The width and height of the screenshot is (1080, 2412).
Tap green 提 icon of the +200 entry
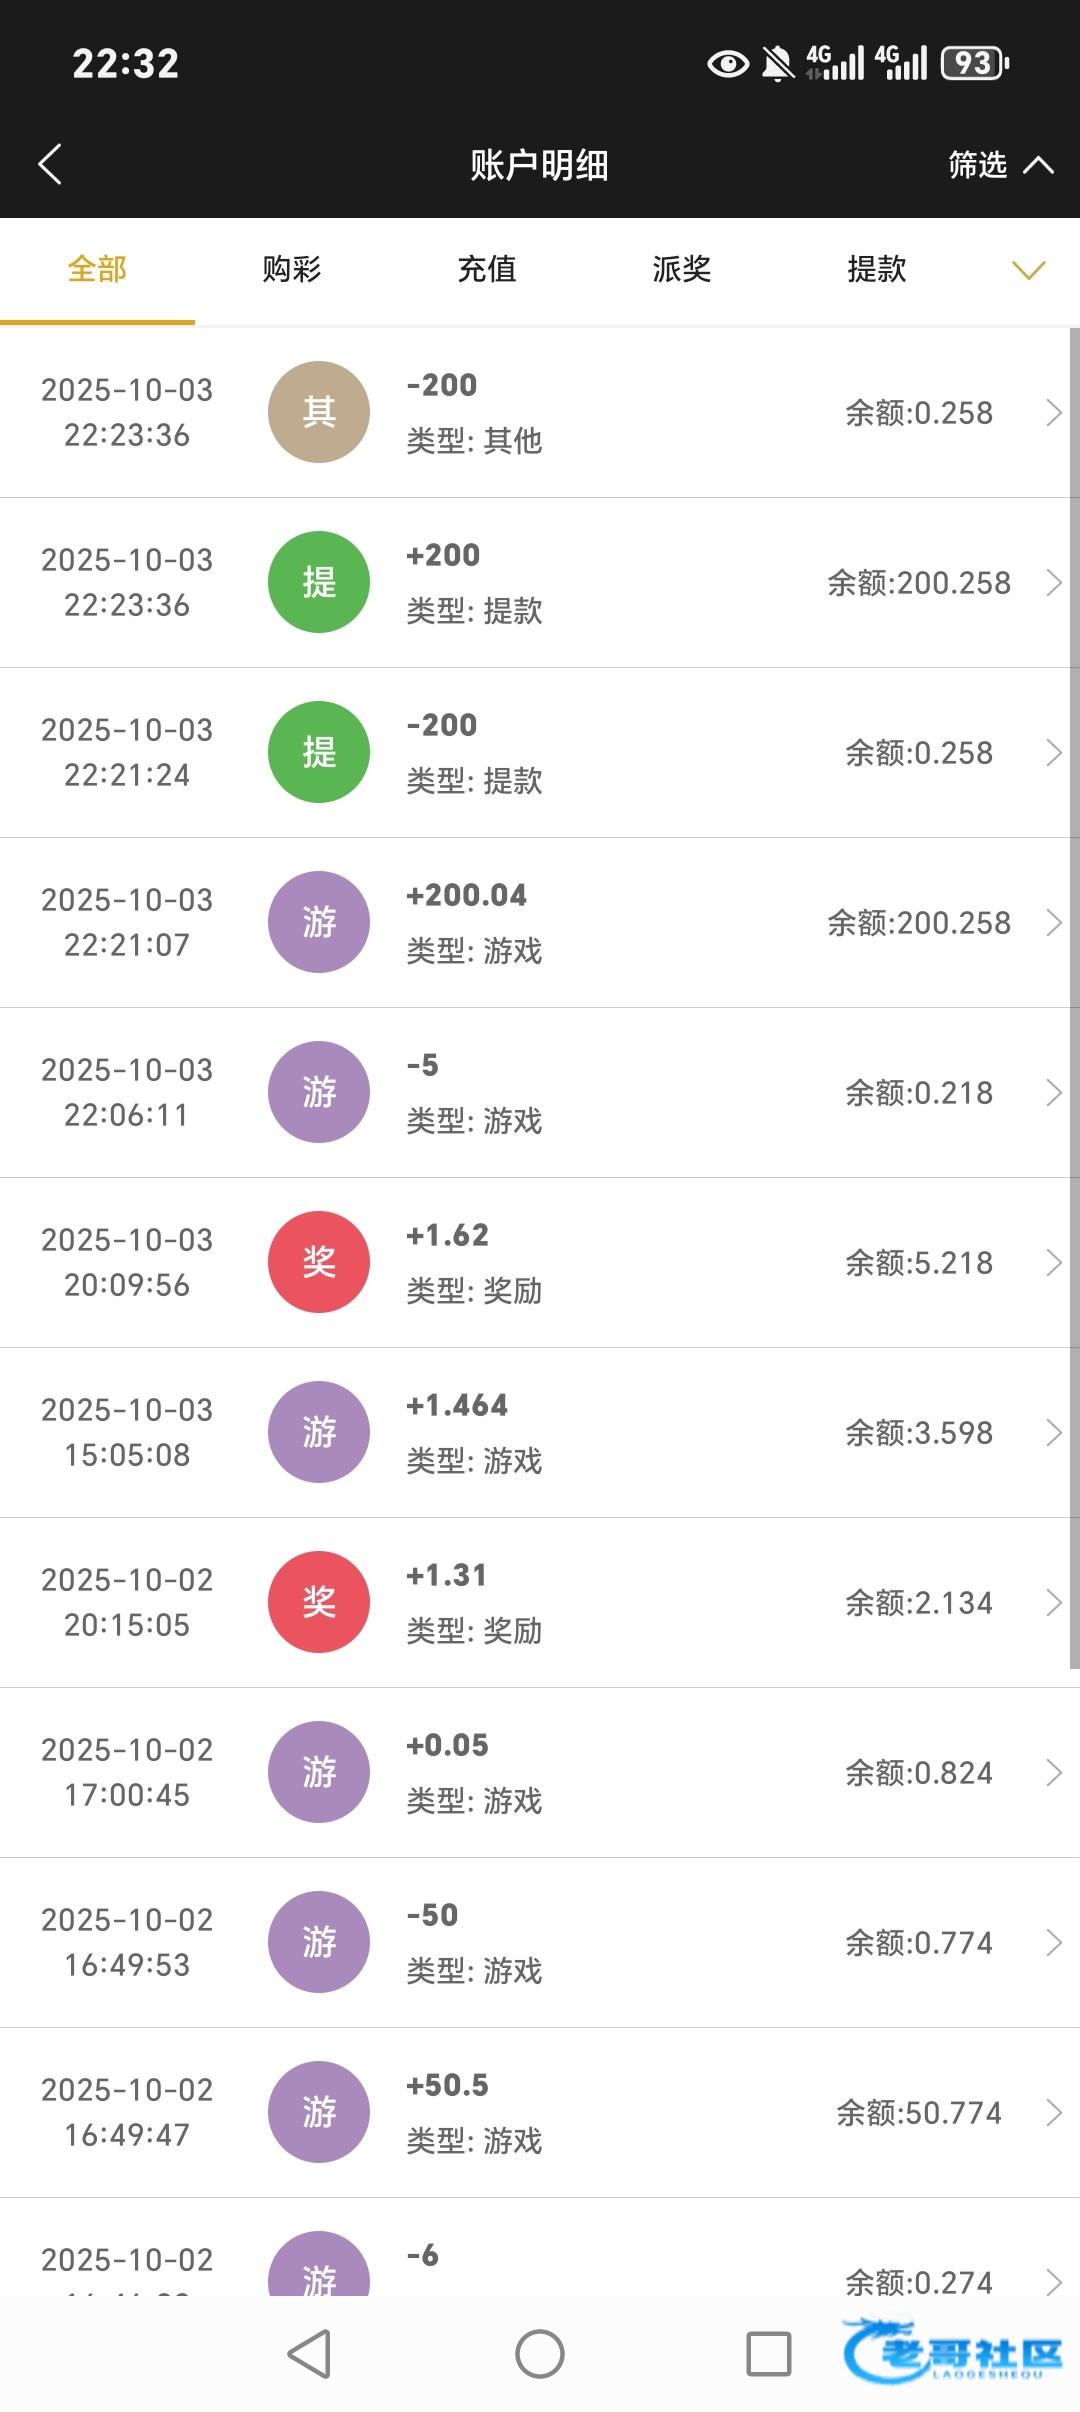click(x=319, y=582)
